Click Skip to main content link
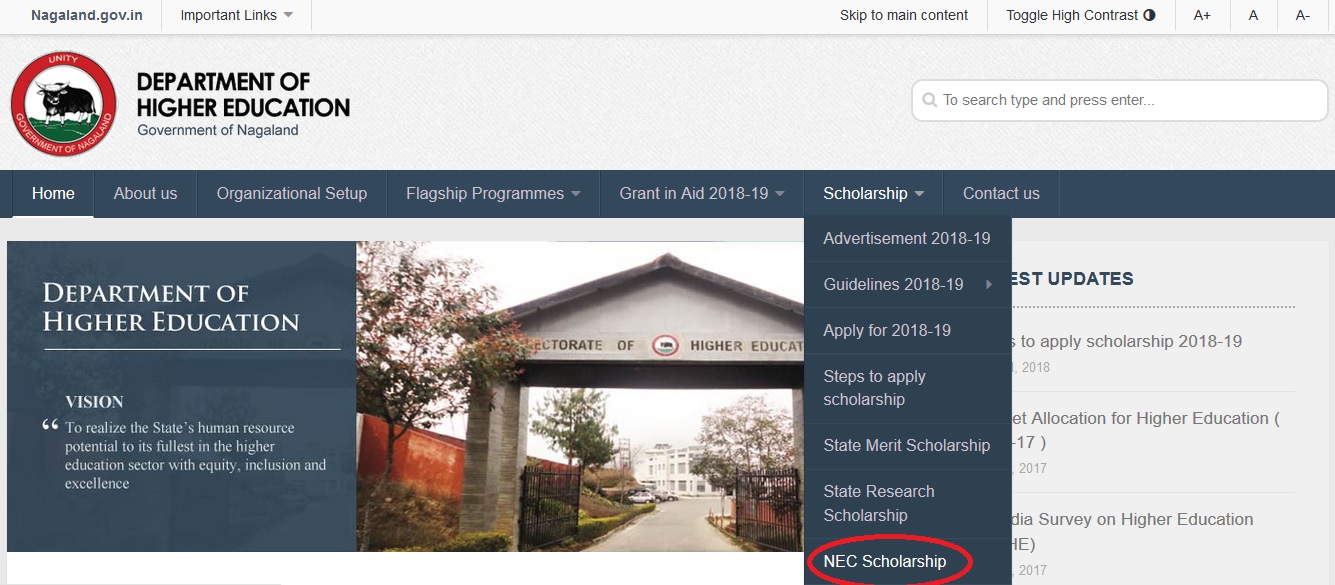The height and width of the screenshot is (585, 1335). 904,15
